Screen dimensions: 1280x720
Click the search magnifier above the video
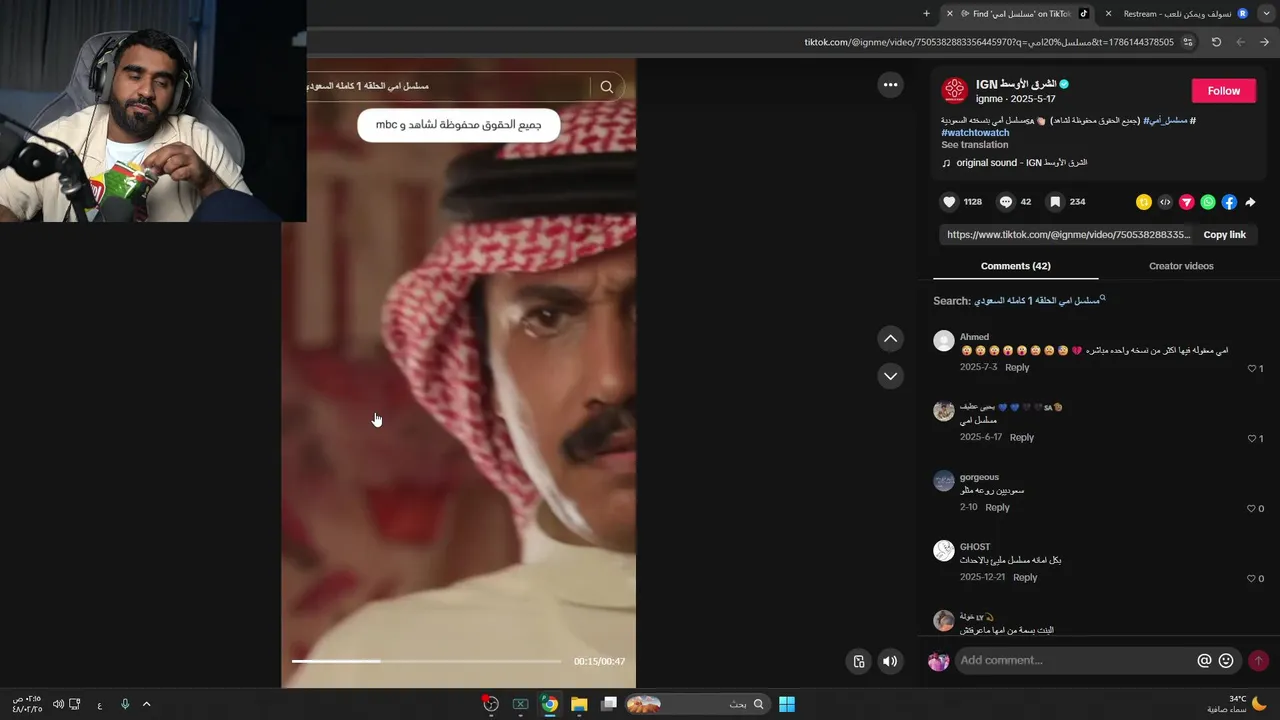point(606,87)
